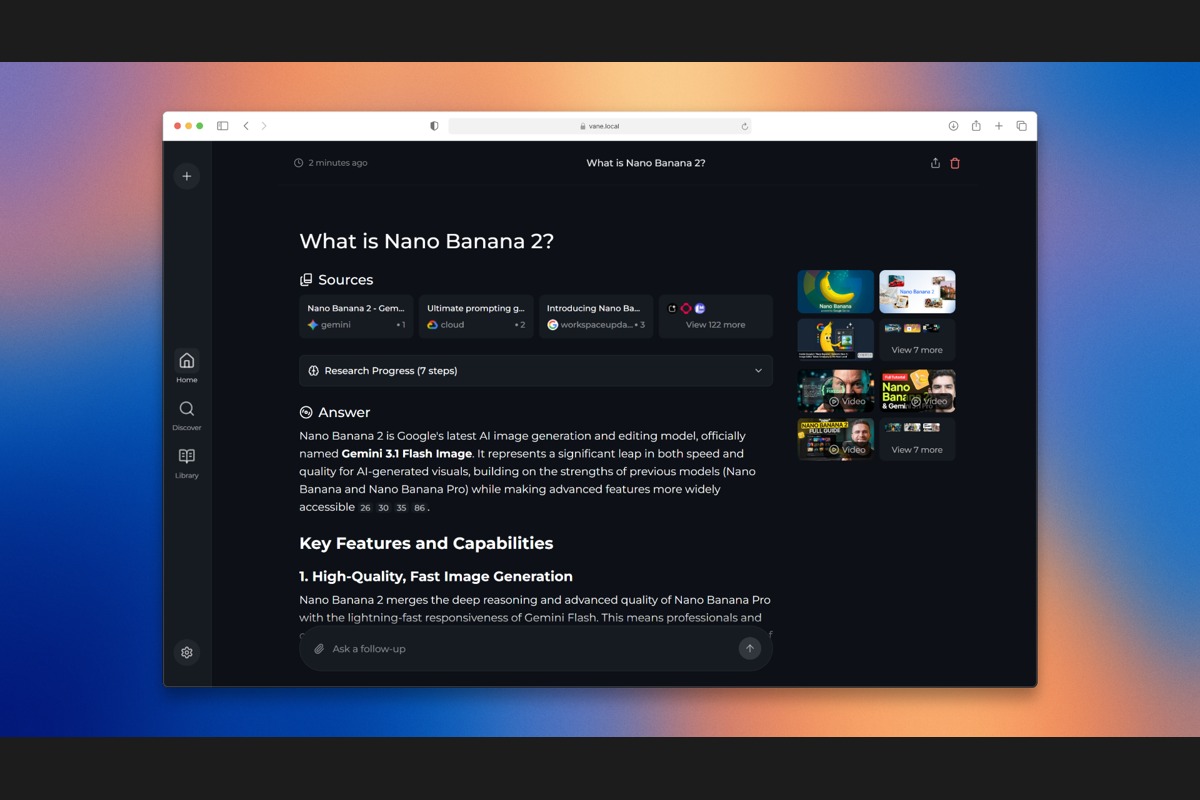Attach a file with the paperclip icon
Image resolution: width=1200 pixels, height=800 pixels.
coord(319,649)
